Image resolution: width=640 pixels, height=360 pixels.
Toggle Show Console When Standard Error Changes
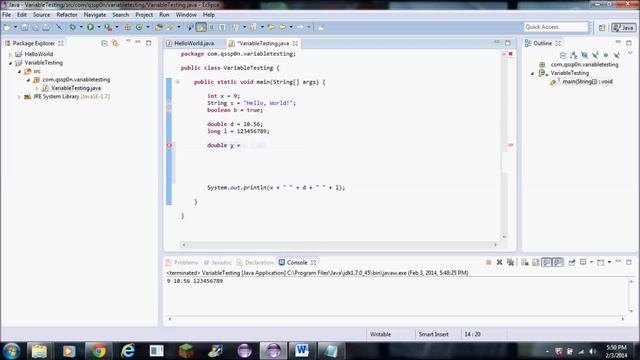(558, 262)
